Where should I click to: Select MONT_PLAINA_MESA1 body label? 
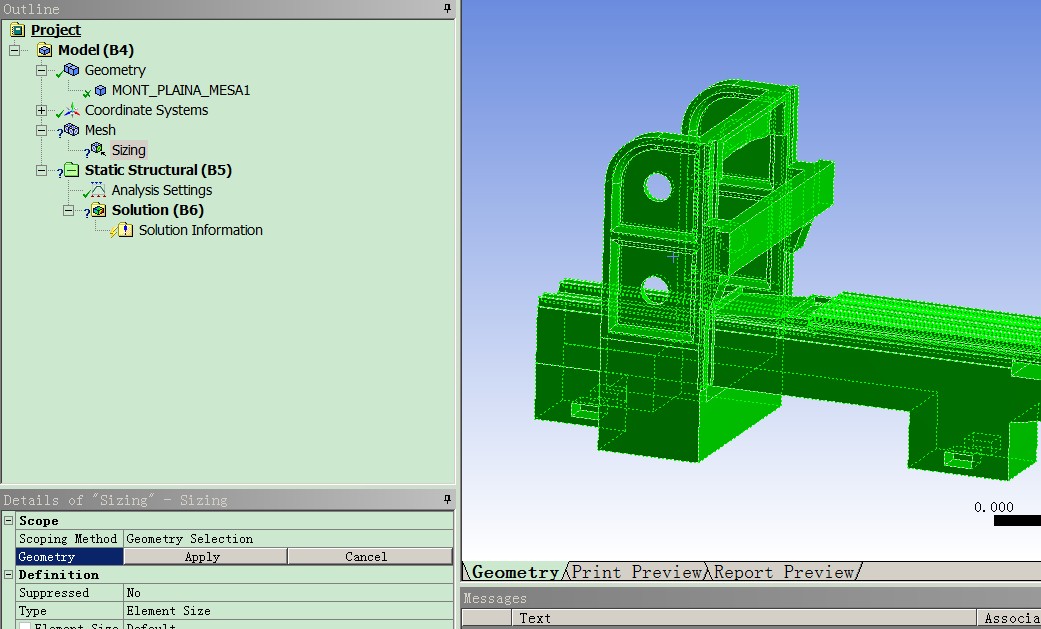181,90
